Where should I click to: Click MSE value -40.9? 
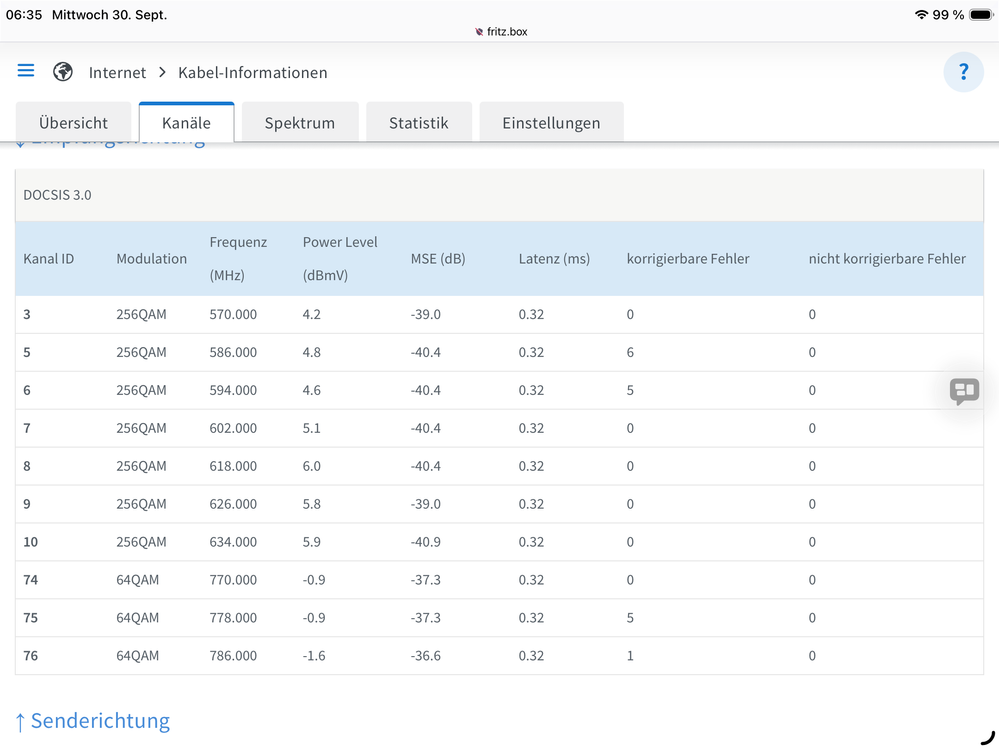pos(426,542)
